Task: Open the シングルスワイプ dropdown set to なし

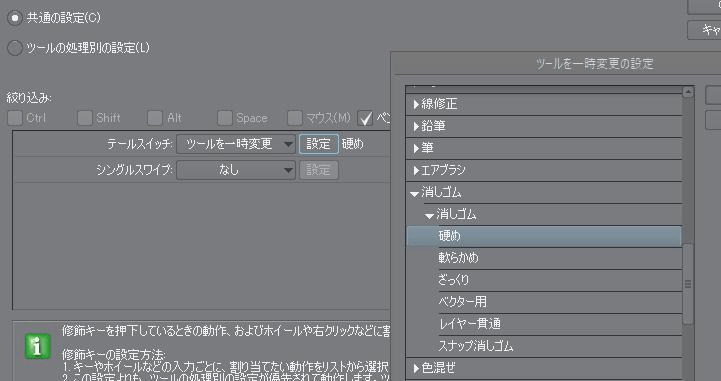Action: pyautogui.click(x=235, y=171)
